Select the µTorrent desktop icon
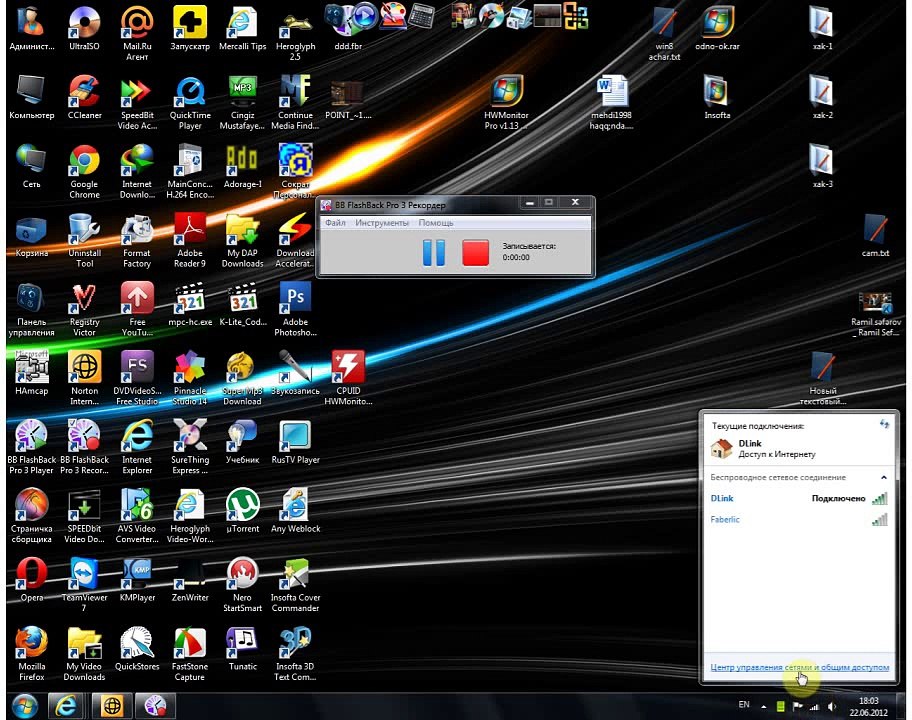912x720 pixels. [x=243, y=511]
